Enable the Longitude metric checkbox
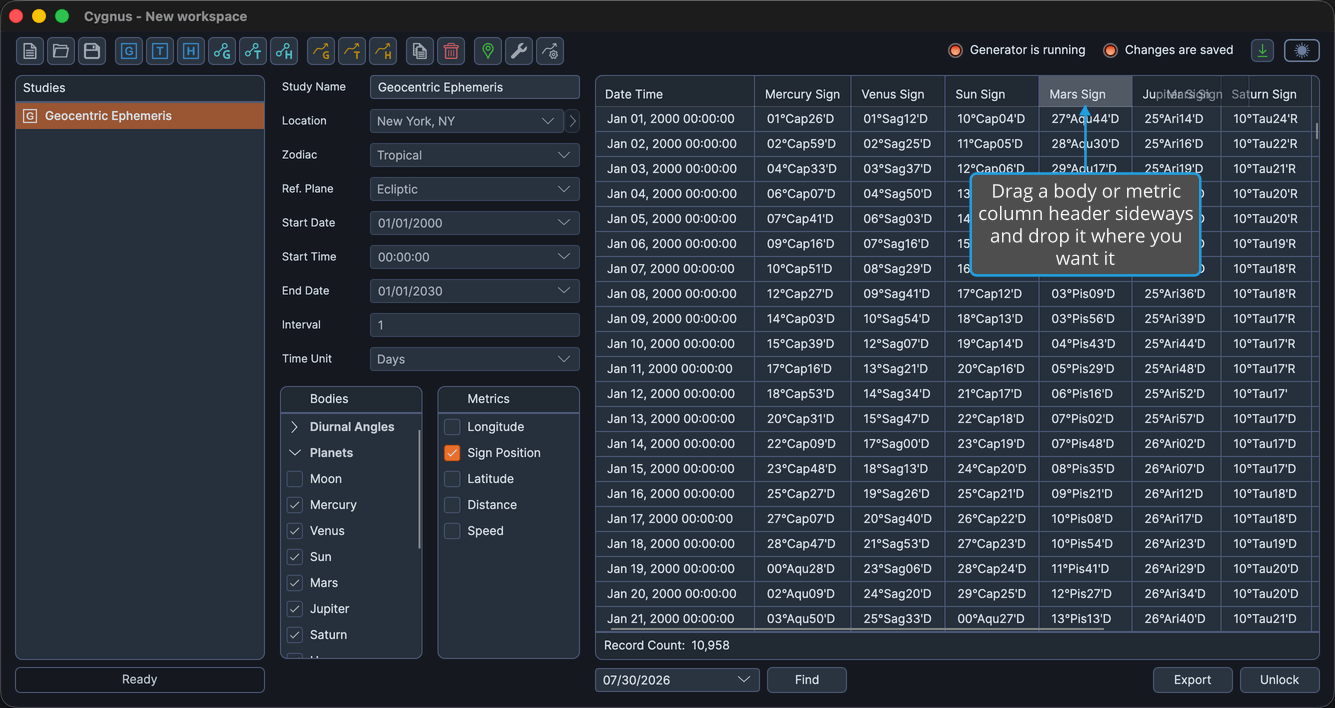Screen dimensions: 1335x708 point(452,427)
